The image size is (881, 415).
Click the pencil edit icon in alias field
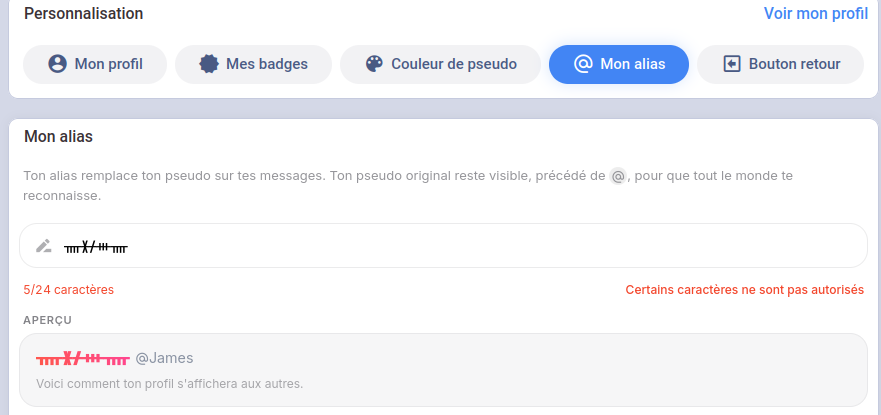(x=44, y=246)
